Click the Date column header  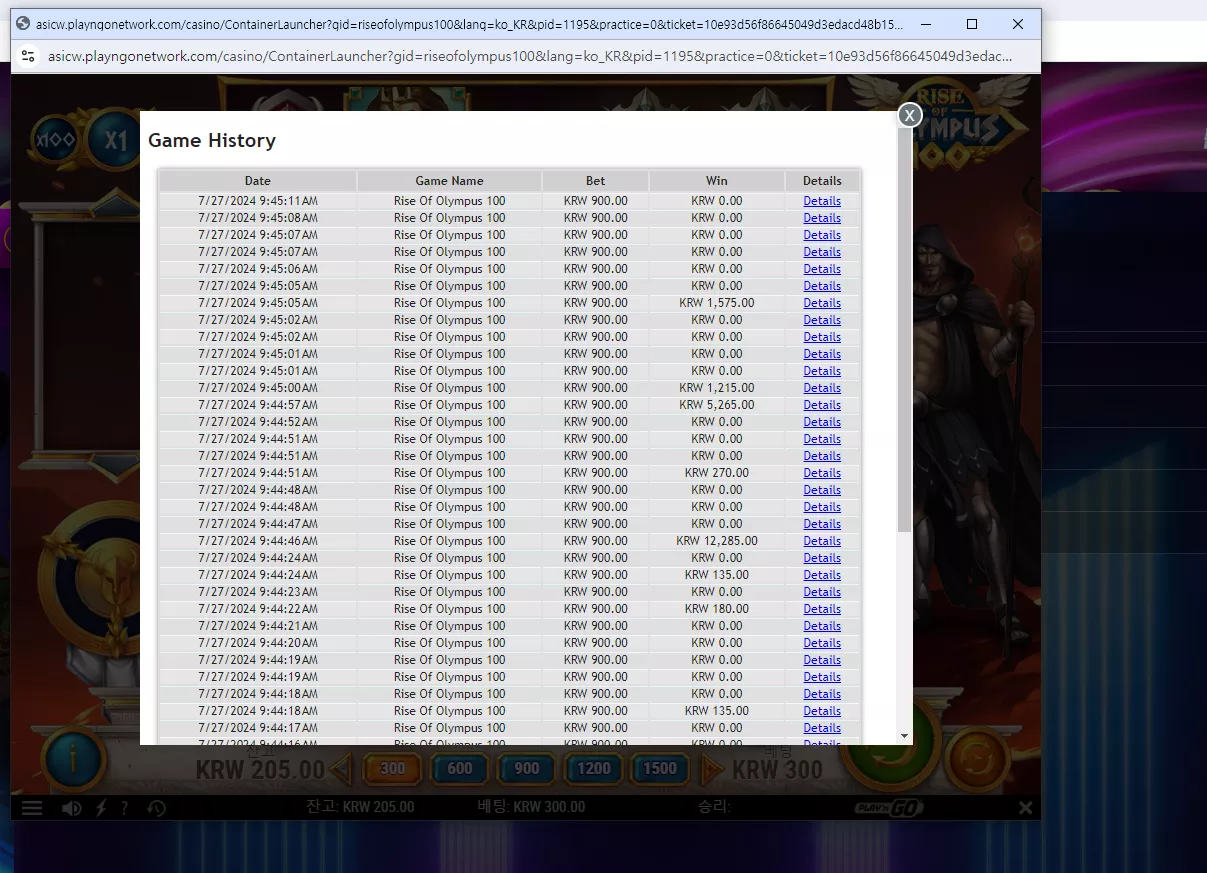pos(258,181)
